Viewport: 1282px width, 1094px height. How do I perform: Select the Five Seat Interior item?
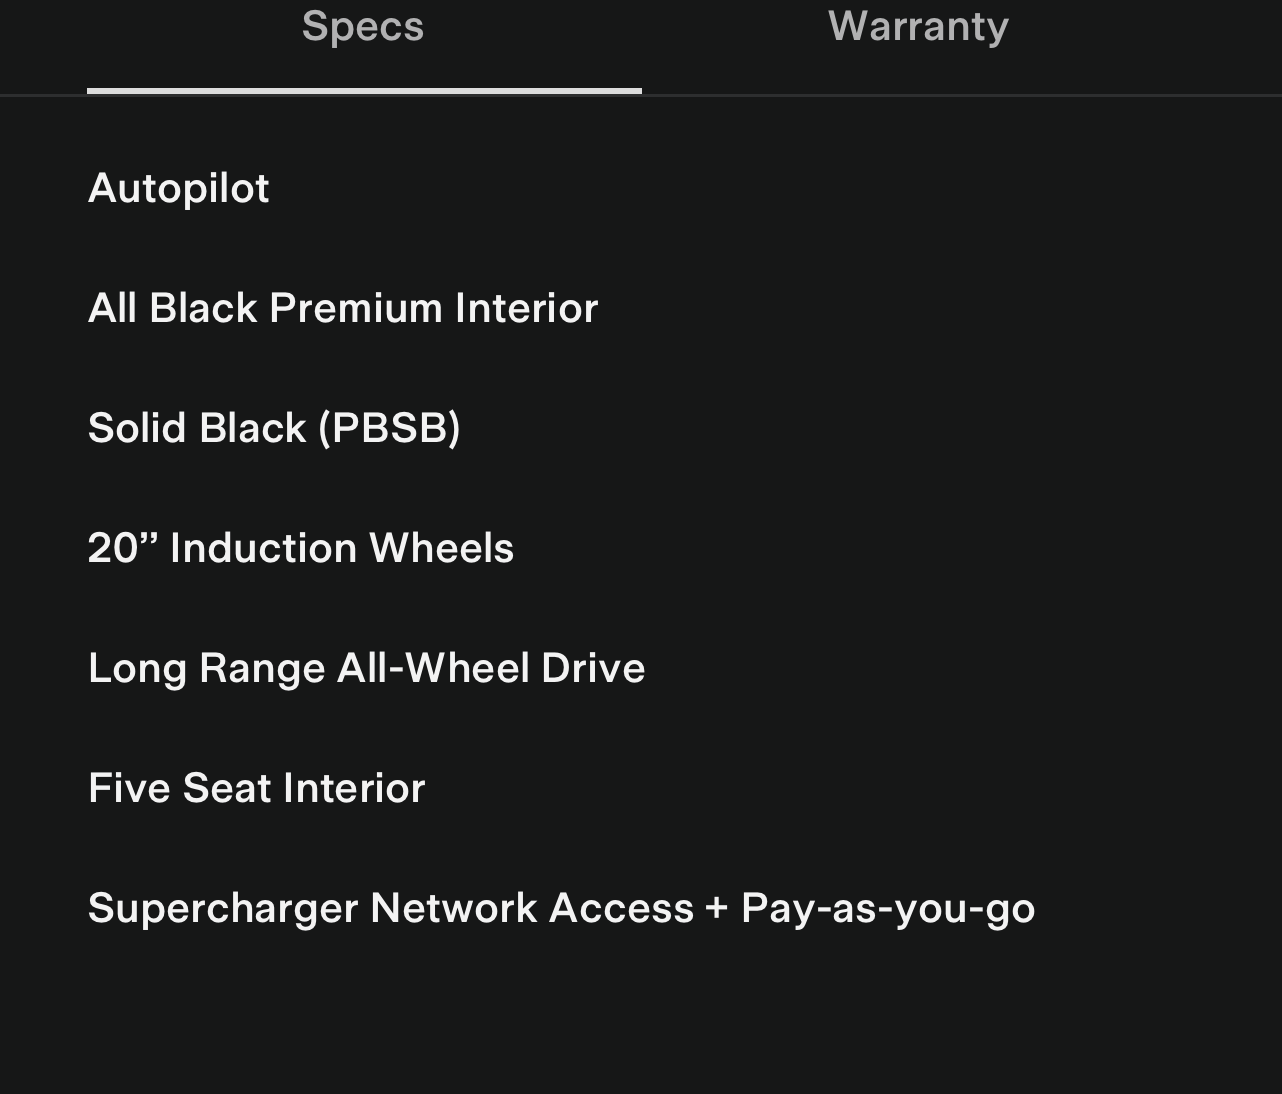[x=257, y=788]
